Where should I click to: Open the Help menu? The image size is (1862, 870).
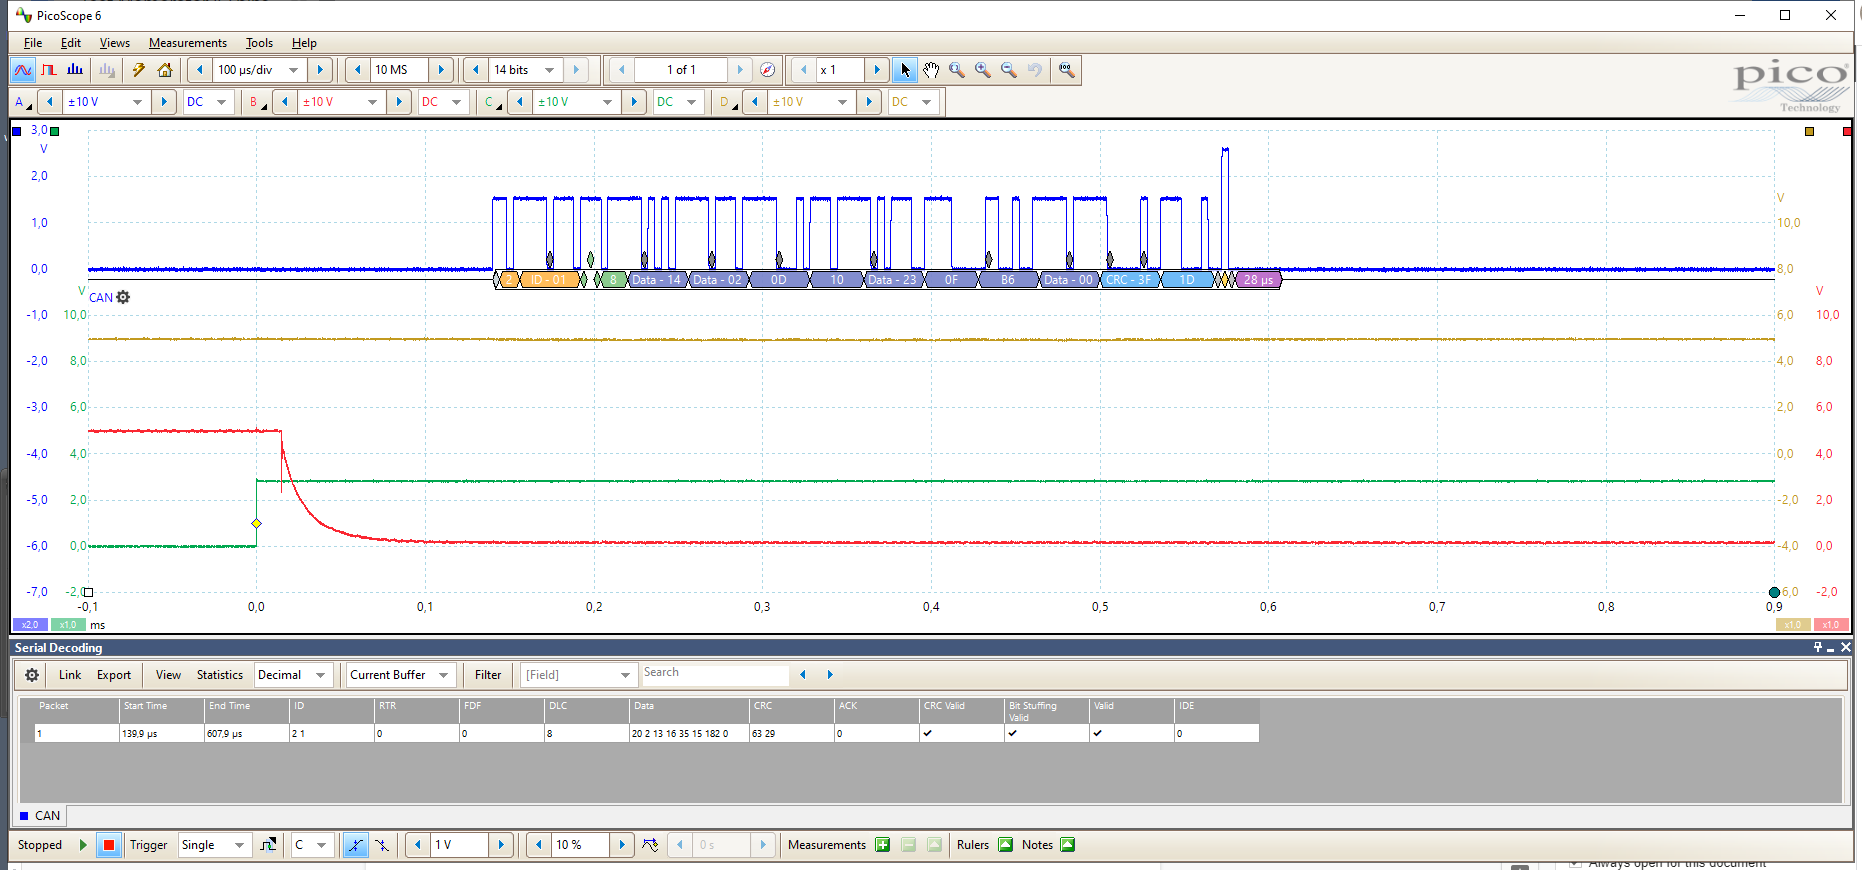point(304,43)
